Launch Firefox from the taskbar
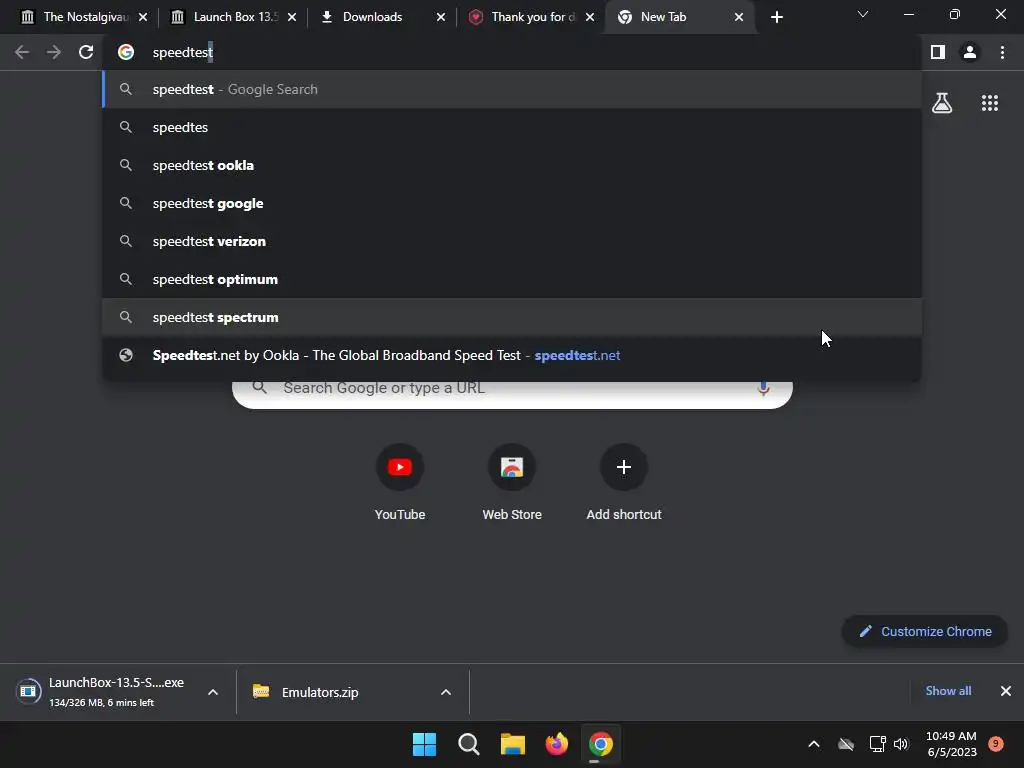The height and width of the screenshot is (768, 1024). 556,744
